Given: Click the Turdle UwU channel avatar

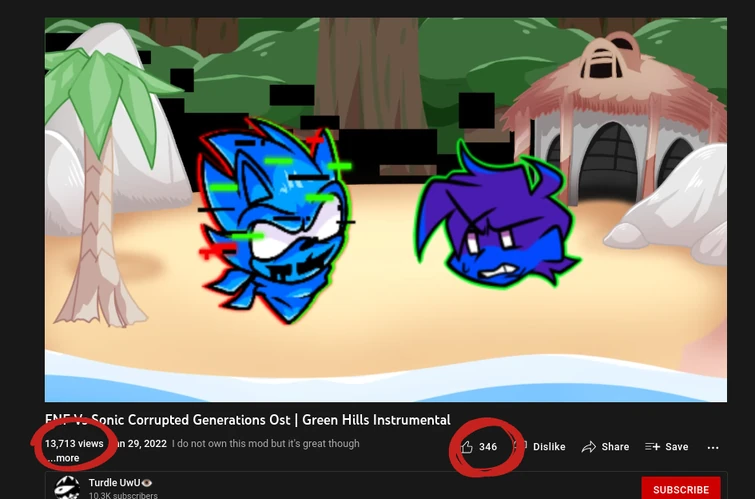Looking at the screenshot, I should (x=67, y=487).
